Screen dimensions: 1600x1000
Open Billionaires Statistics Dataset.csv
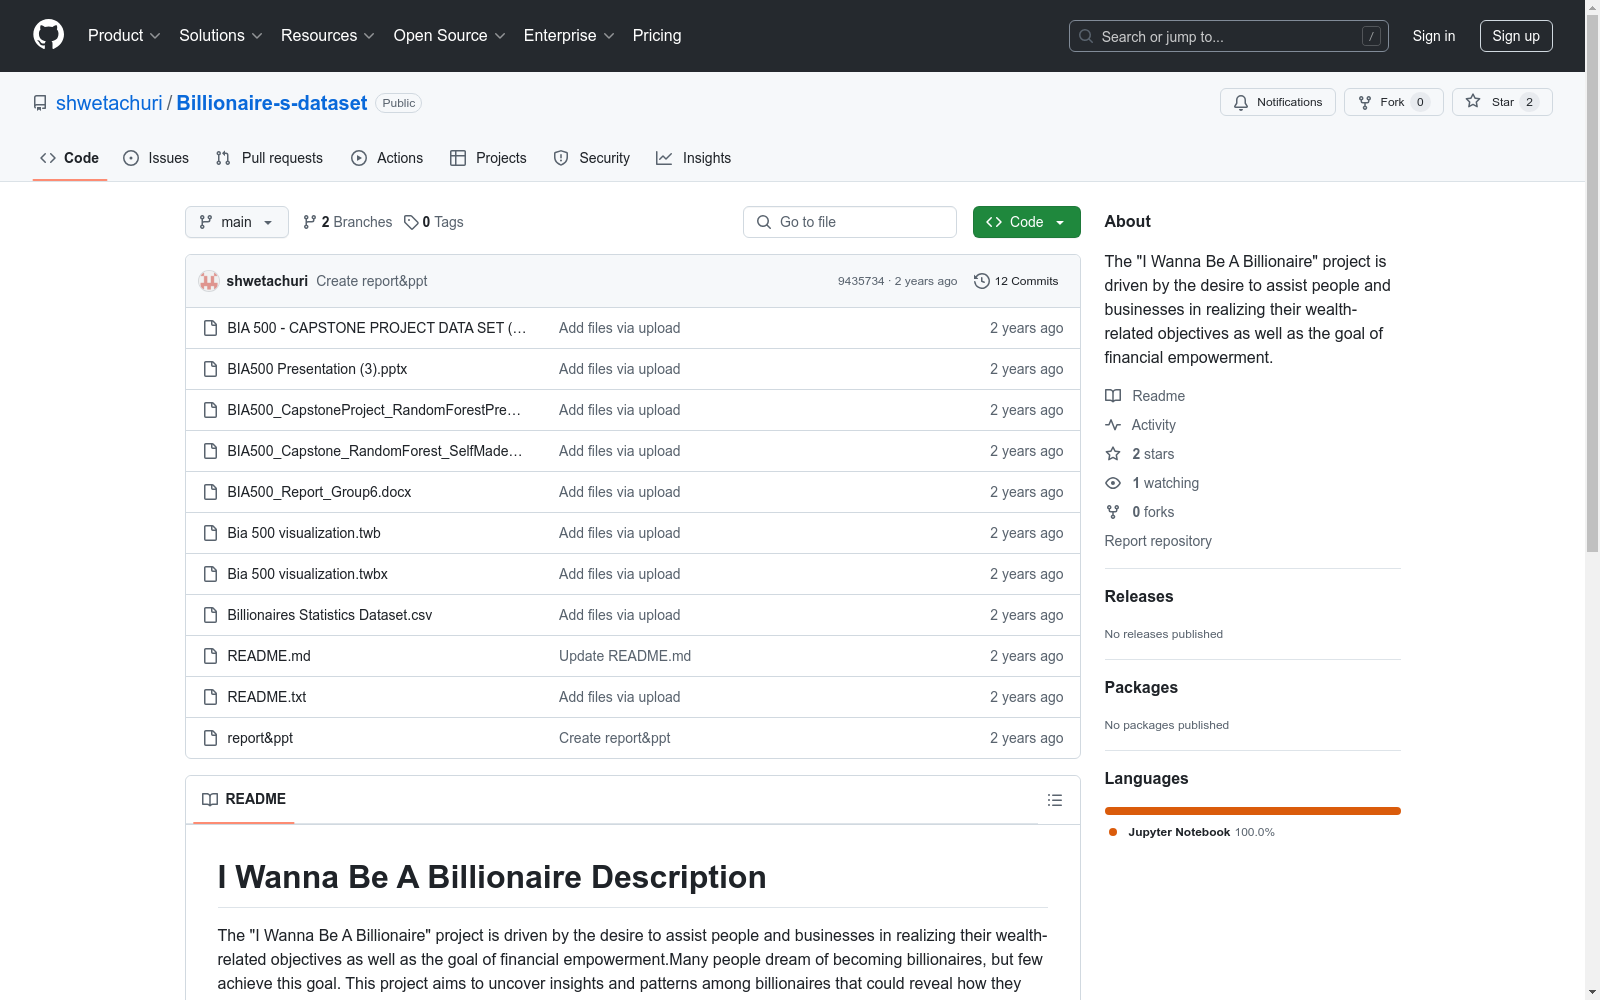(x=329, y=615)
